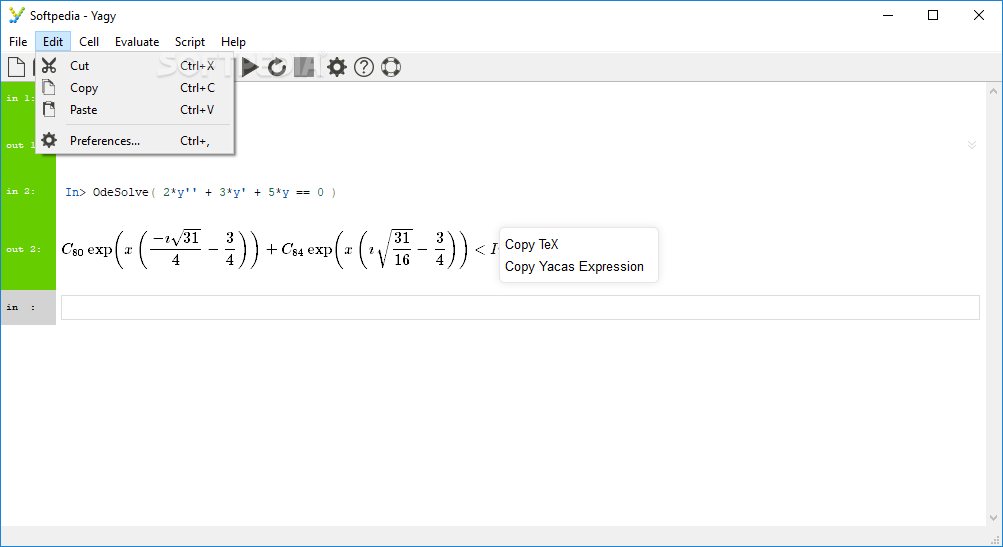Close the open Edit menu
The height and width of the screenshot is (547, 1003).
(53, 42)
